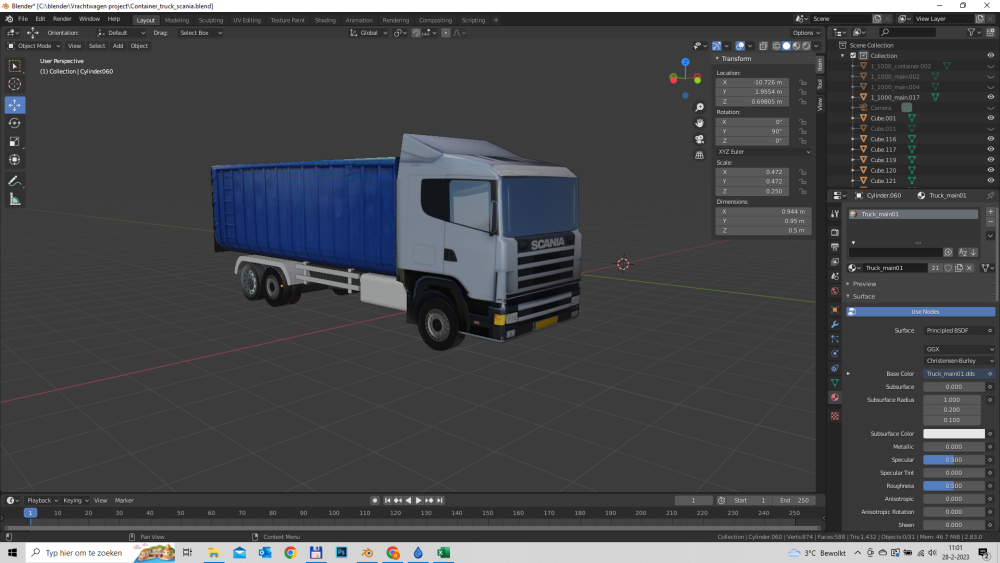
Task: Open the Modifier wrench tab in Properties
Action: click(x=835, y=325)
